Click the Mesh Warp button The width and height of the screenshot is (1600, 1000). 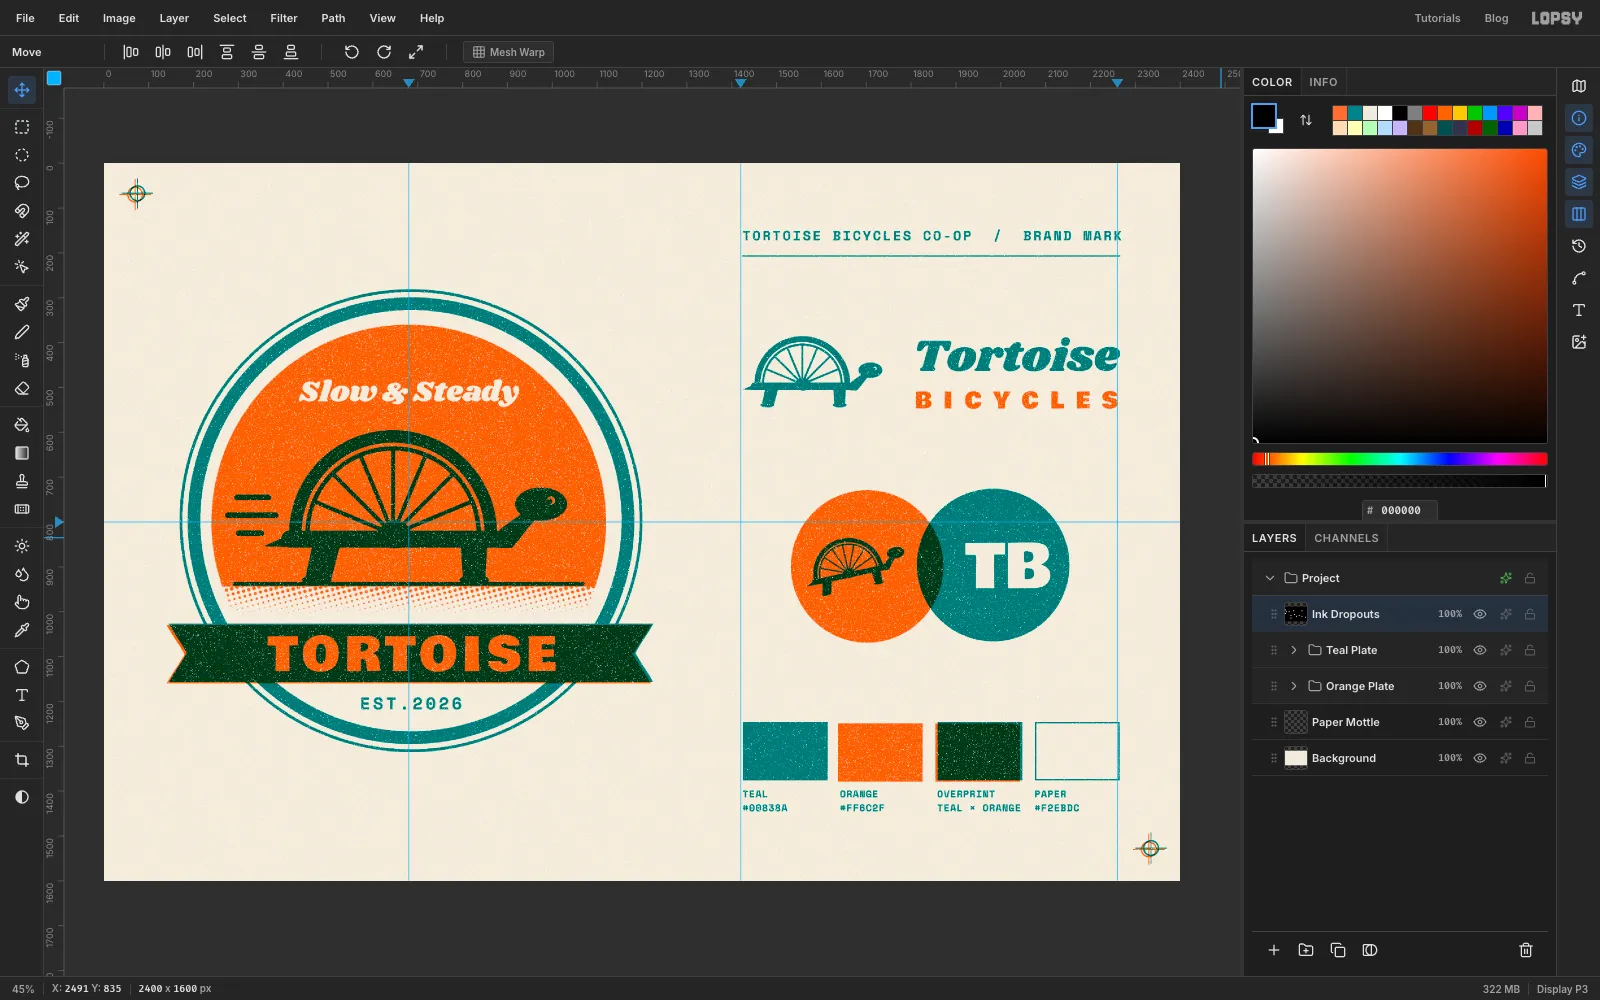[508, 52]
